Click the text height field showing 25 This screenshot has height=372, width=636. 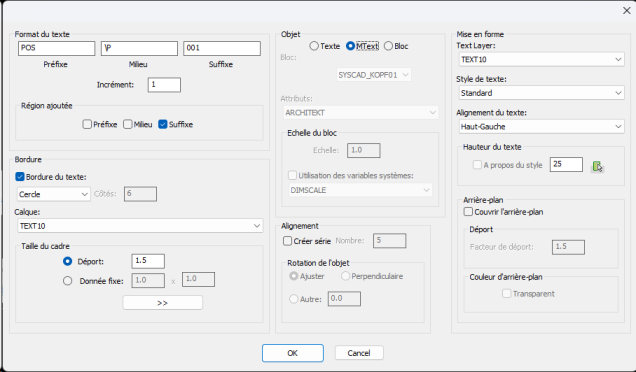(x=566, y=164)
